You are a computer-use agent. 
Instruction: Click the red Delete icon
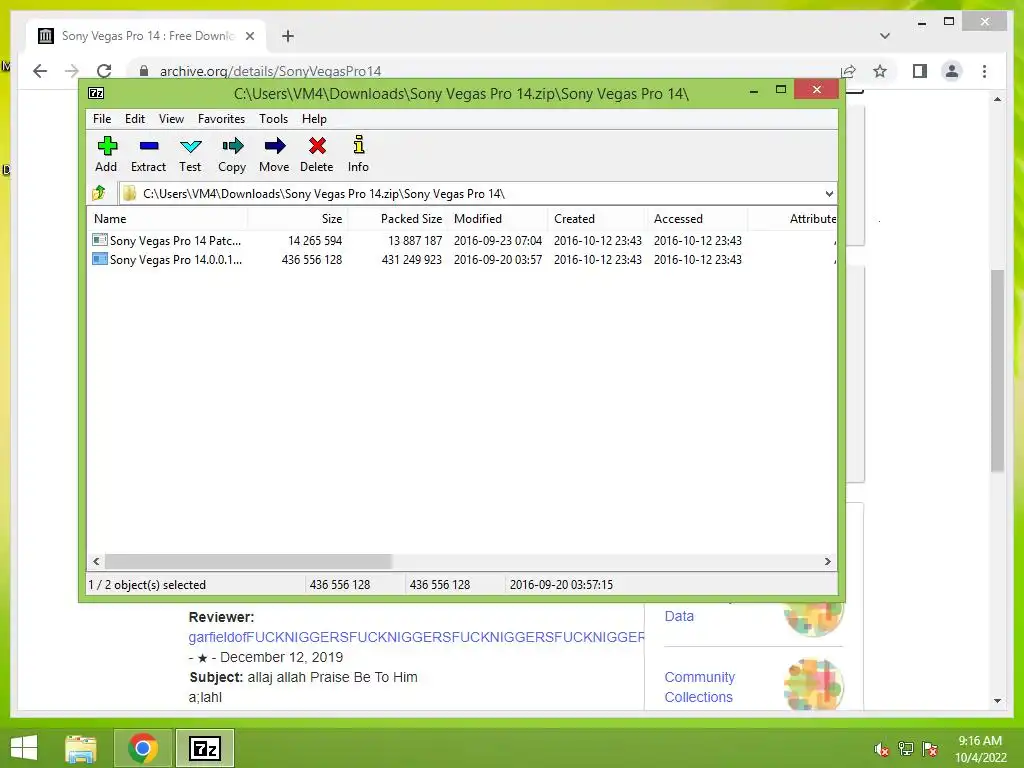click(317, 146)
